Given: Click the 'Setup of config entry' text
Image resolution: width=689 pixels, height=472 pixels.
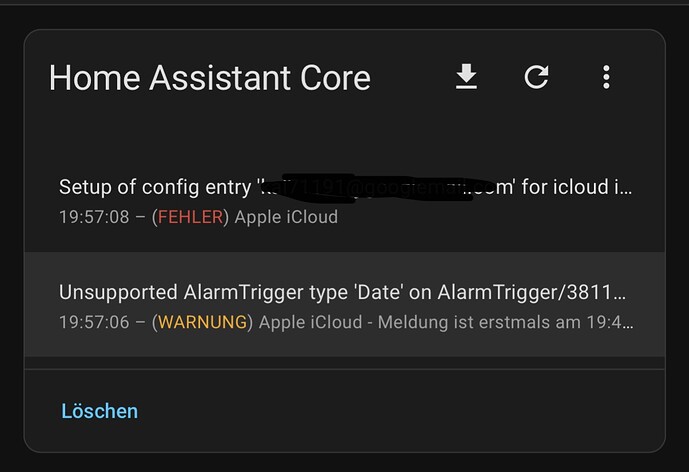Looking at the screenshot, I should pos(155,188).
